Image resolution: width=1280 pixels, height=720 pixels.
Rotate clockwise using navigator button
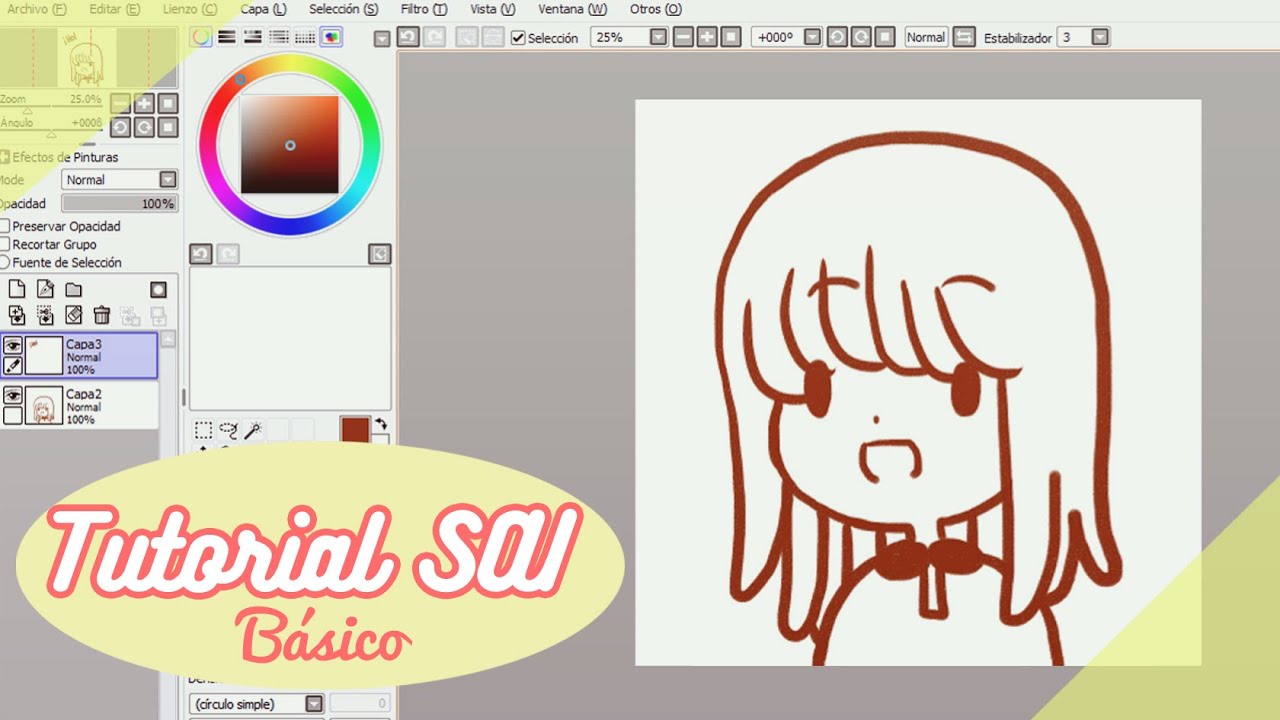tap(144, 127)
